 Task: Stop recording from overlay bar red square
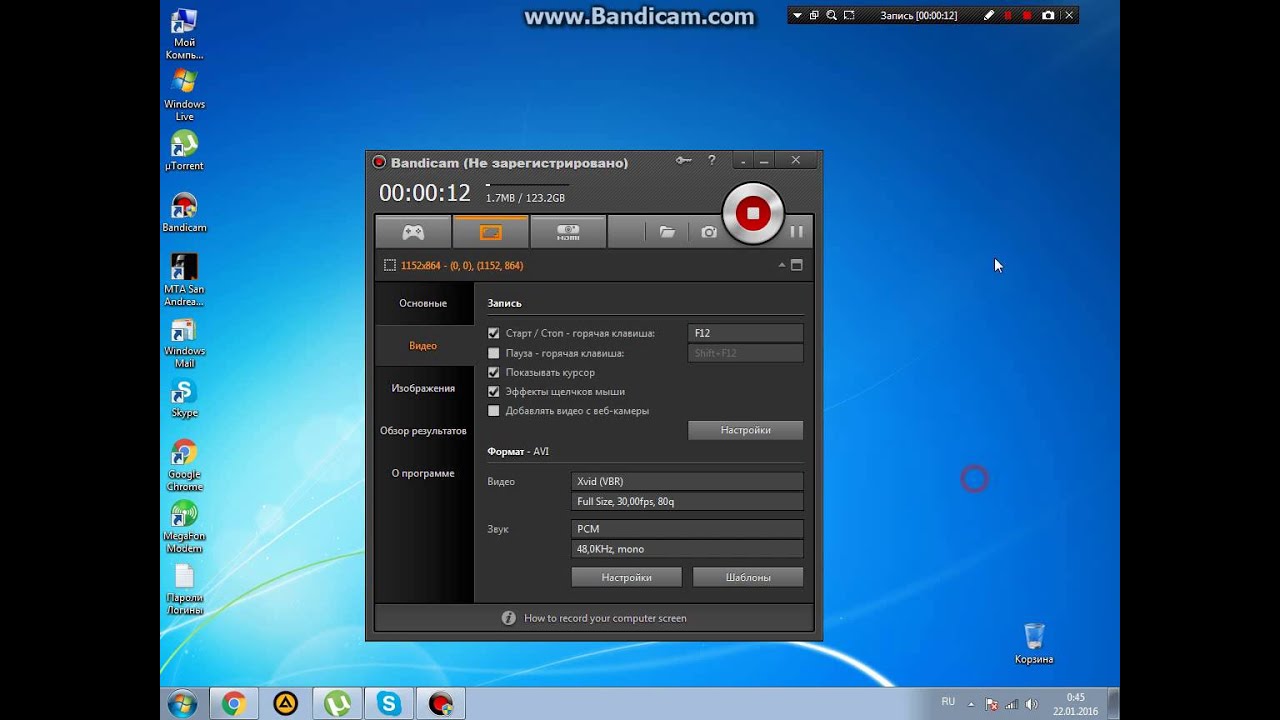(x=1027, y=16)
